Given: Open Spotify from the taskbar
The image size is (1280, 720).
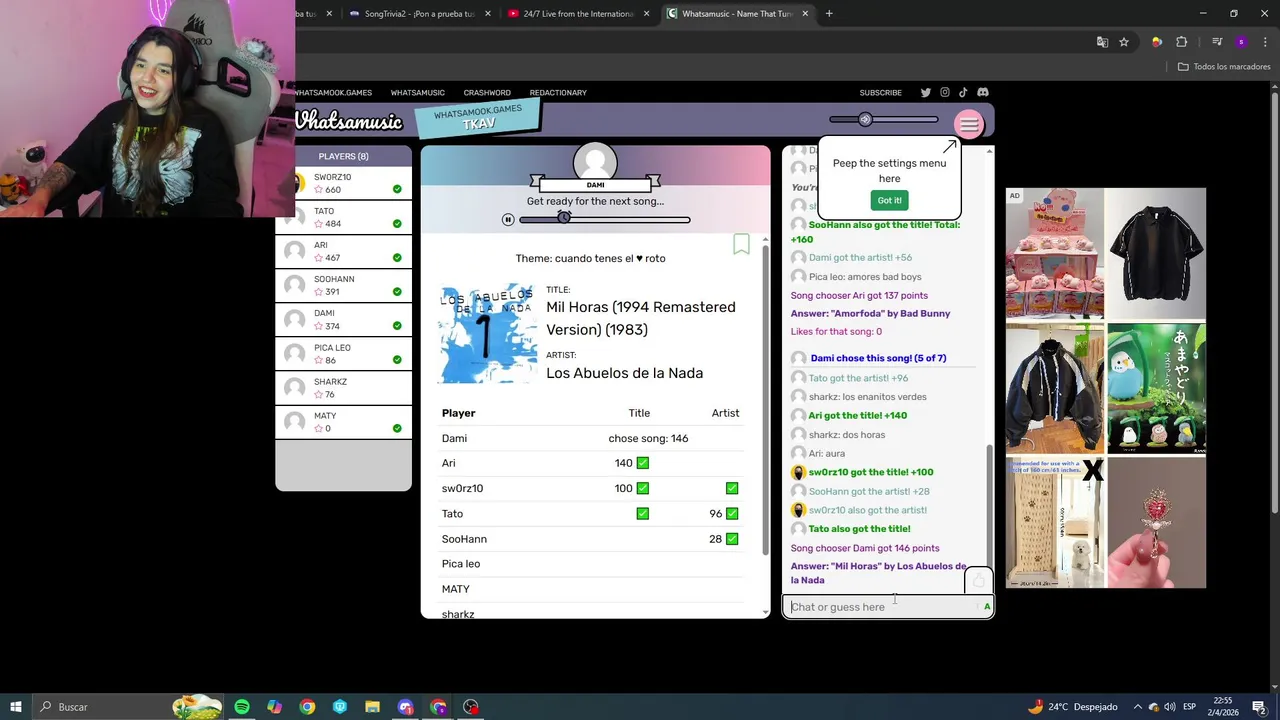Looking at the screenshot, I should pyautogui.click(x=241, y=707).
